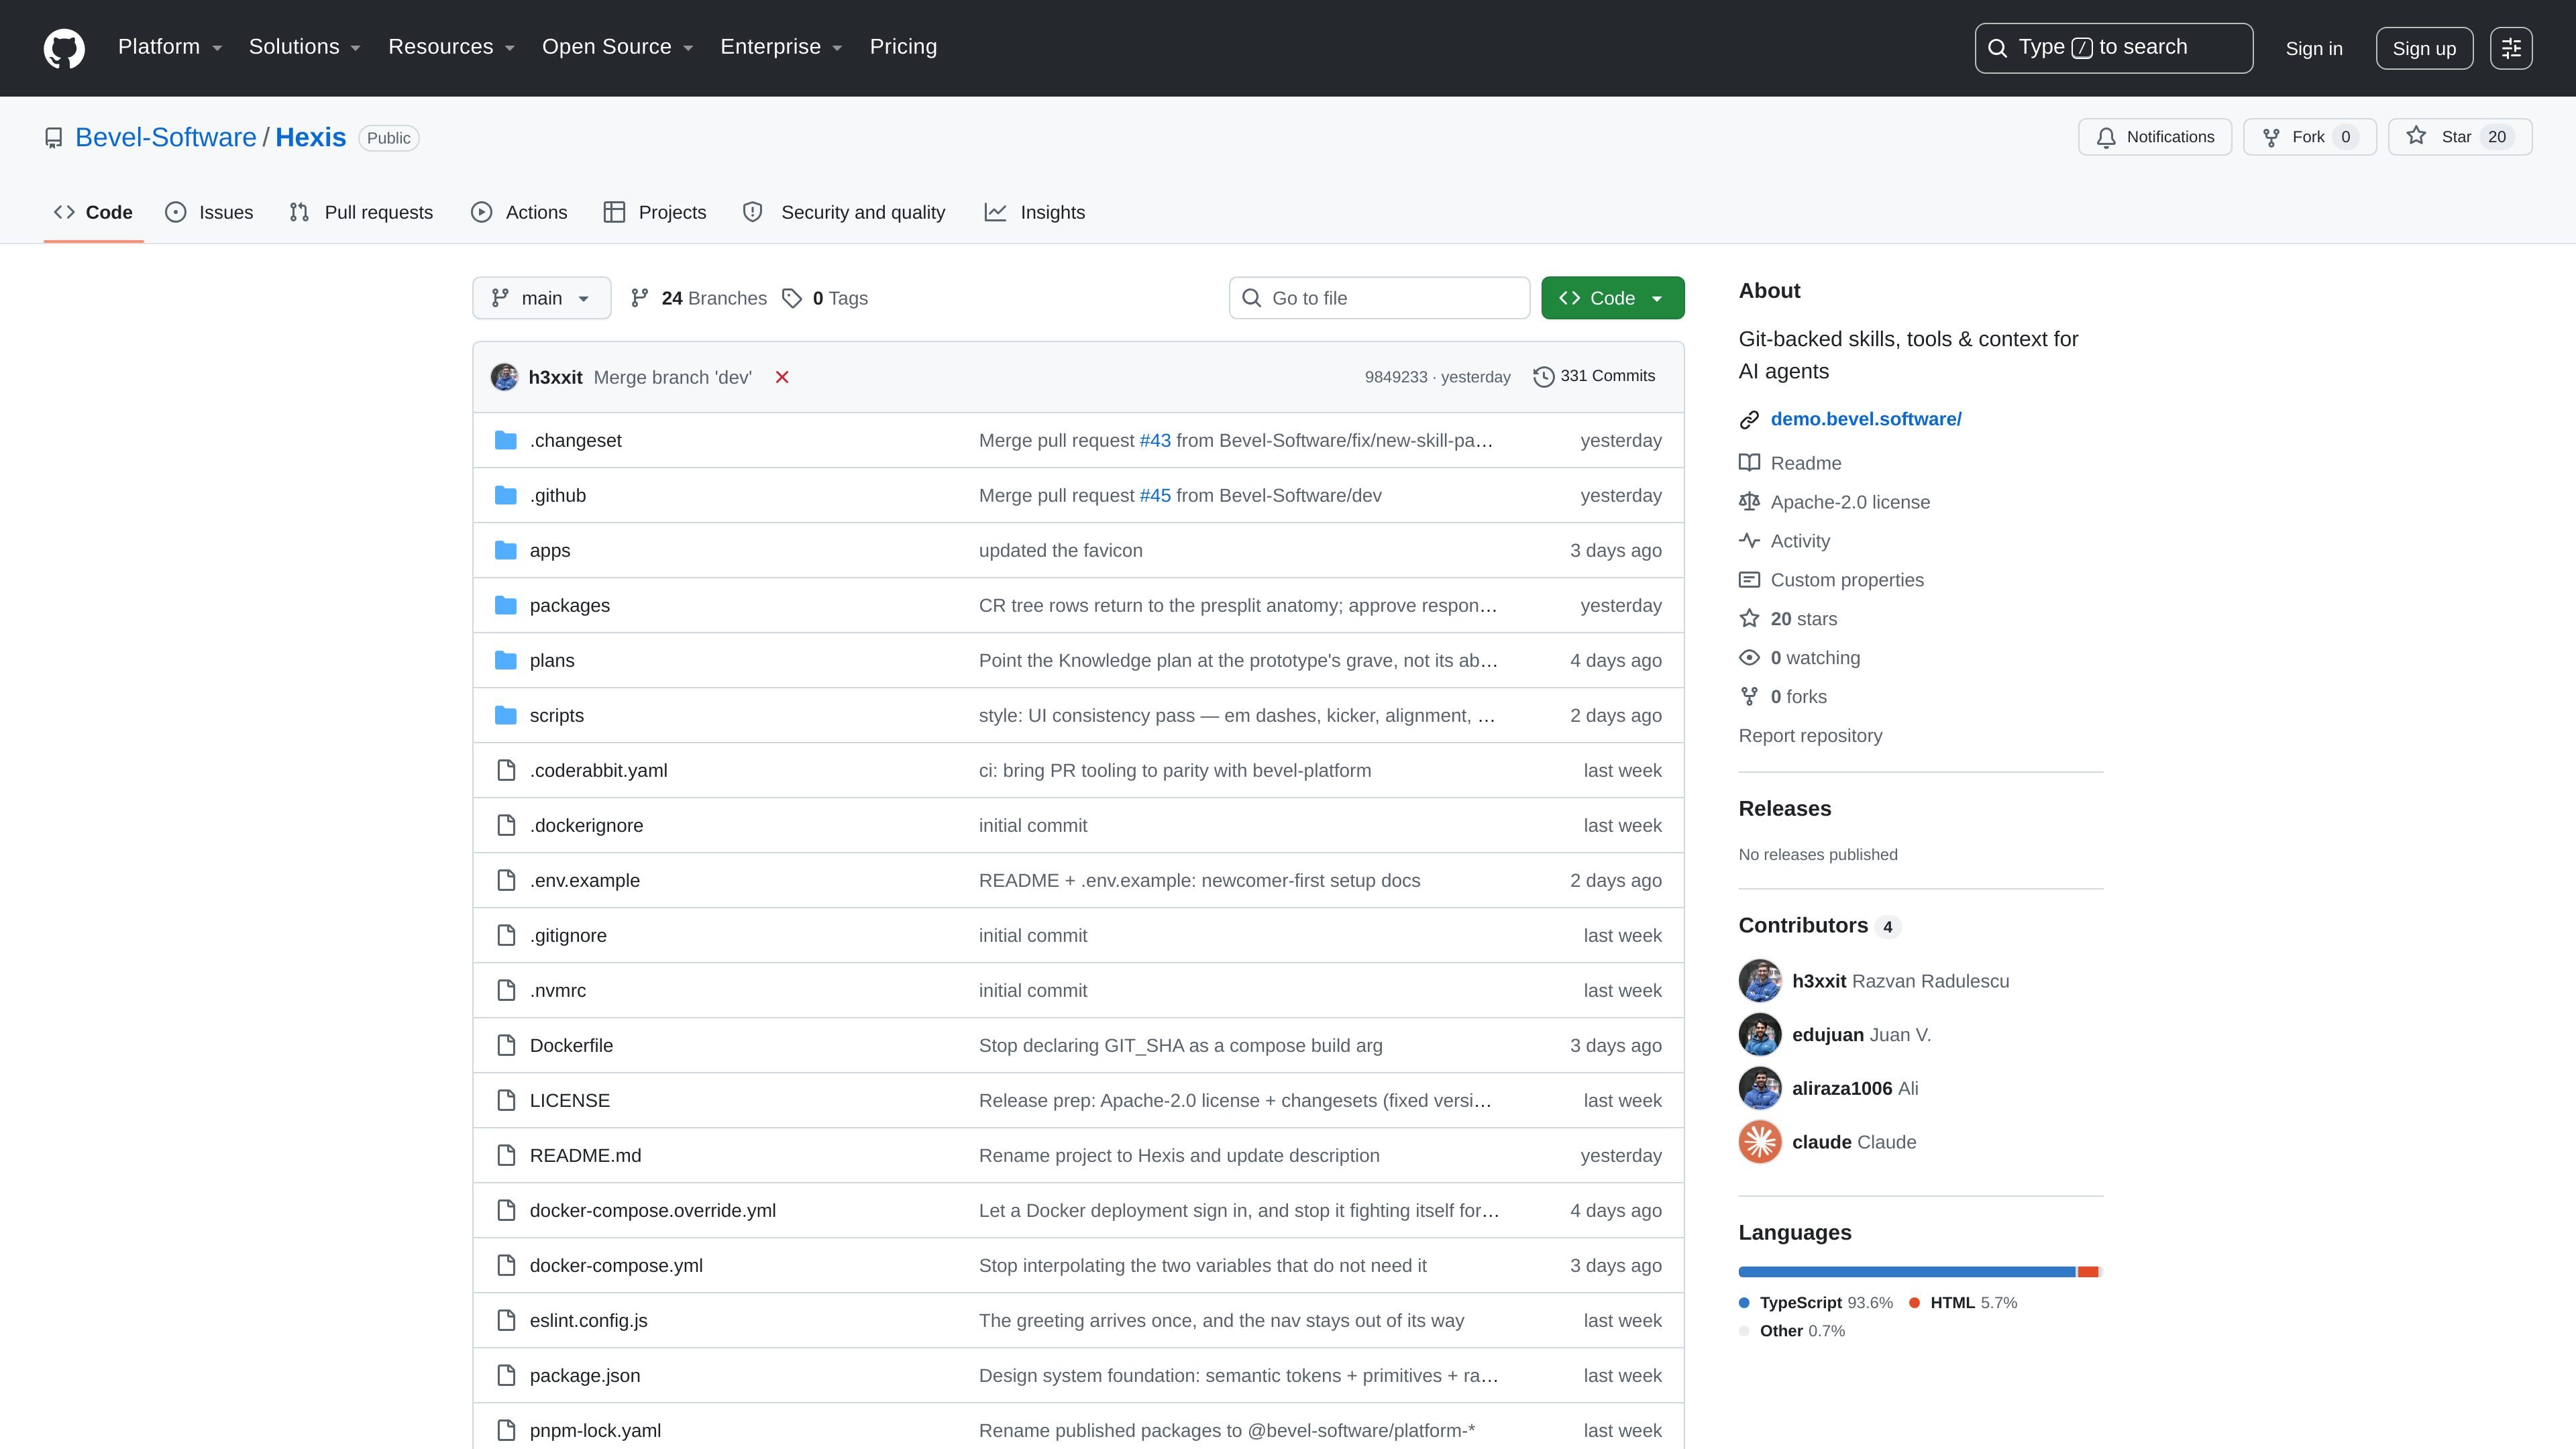Click the Sign in link
The image size is (2576, 1449).
tap(2314, 48)
